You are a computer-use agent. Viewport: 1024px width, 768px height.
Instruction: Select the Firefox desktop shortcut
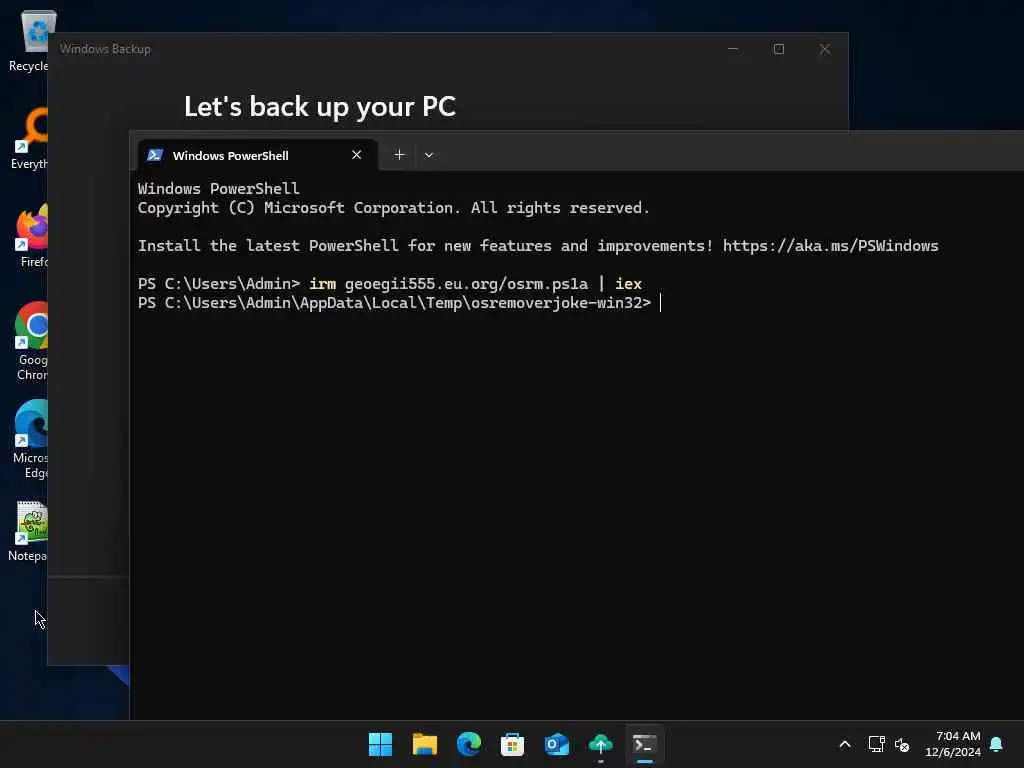(x=31, y=236)
